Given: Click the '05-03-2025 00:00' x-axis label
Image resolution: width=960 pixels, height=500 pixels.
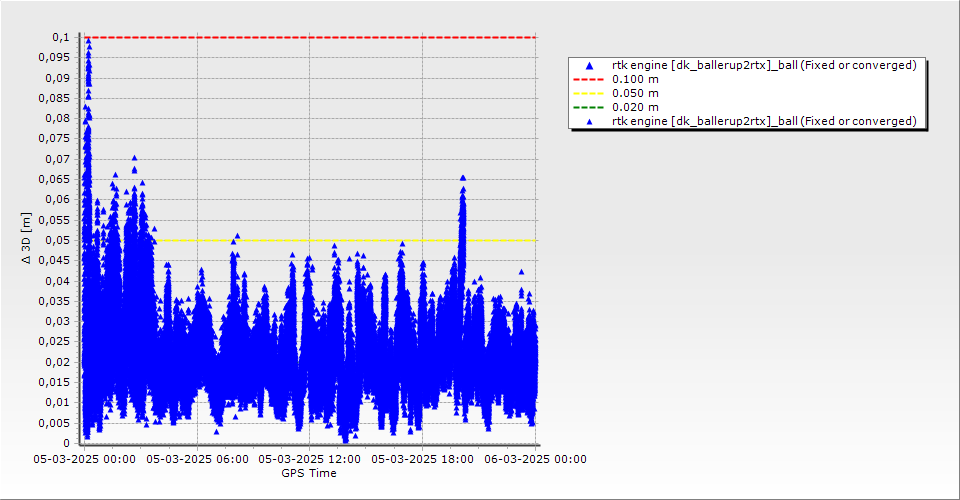Looking at the screenshot, I should tap(84, 459).
